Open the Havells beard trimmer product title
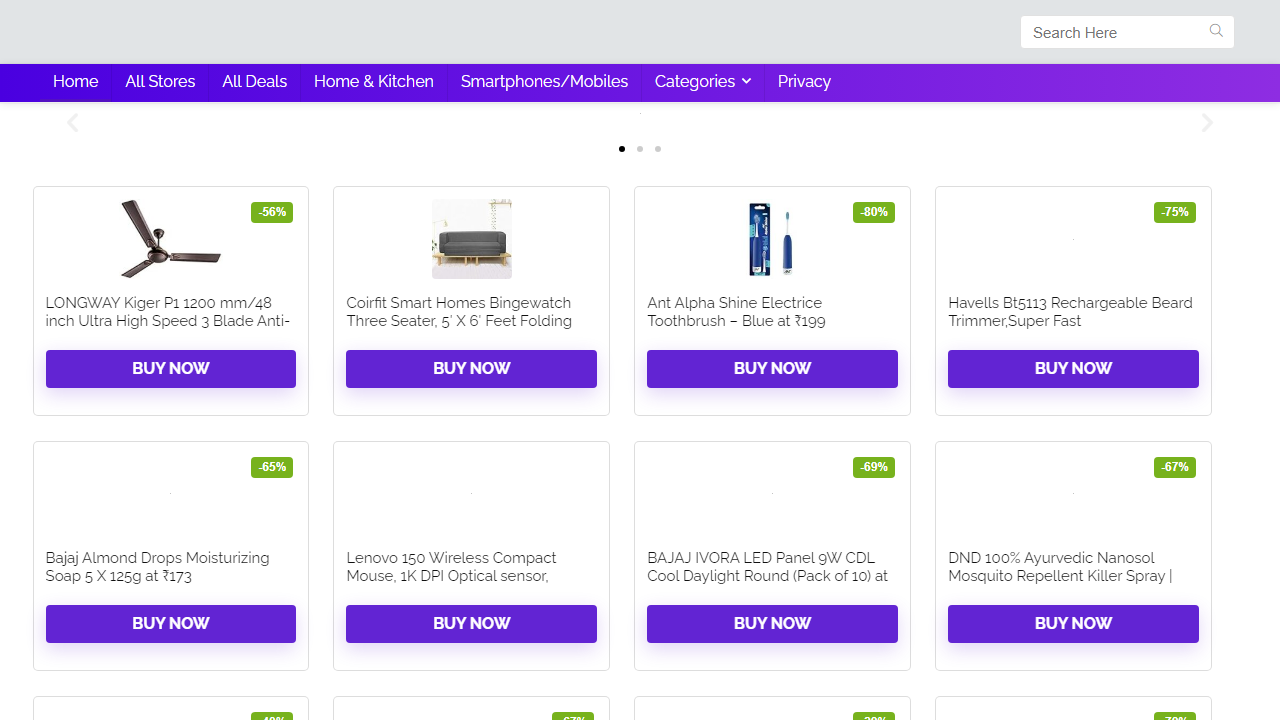The image size is (1280, 720). point(1069,312)
